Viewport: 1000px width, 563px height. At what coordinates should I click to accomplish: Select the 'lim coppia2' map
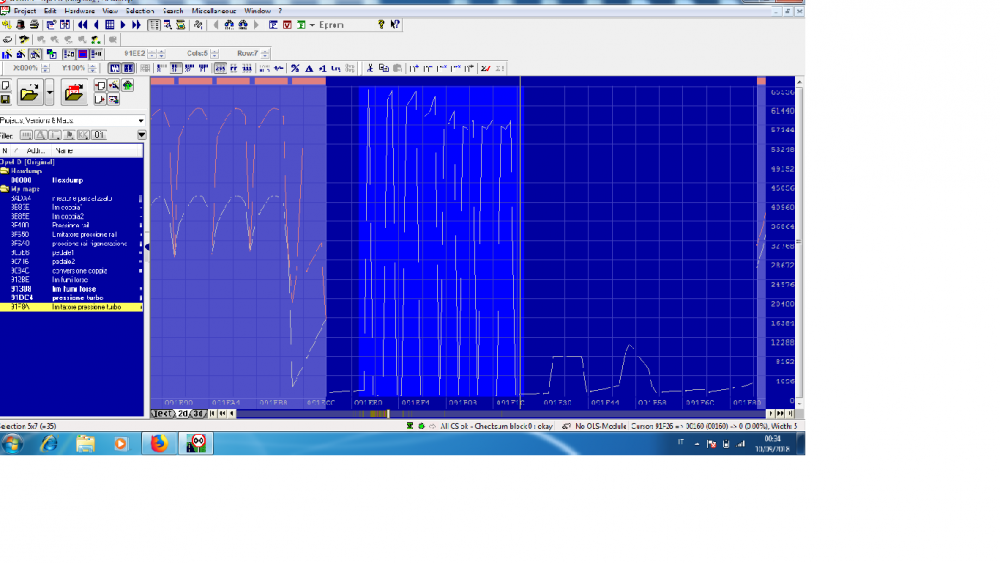tap(71, 217)
